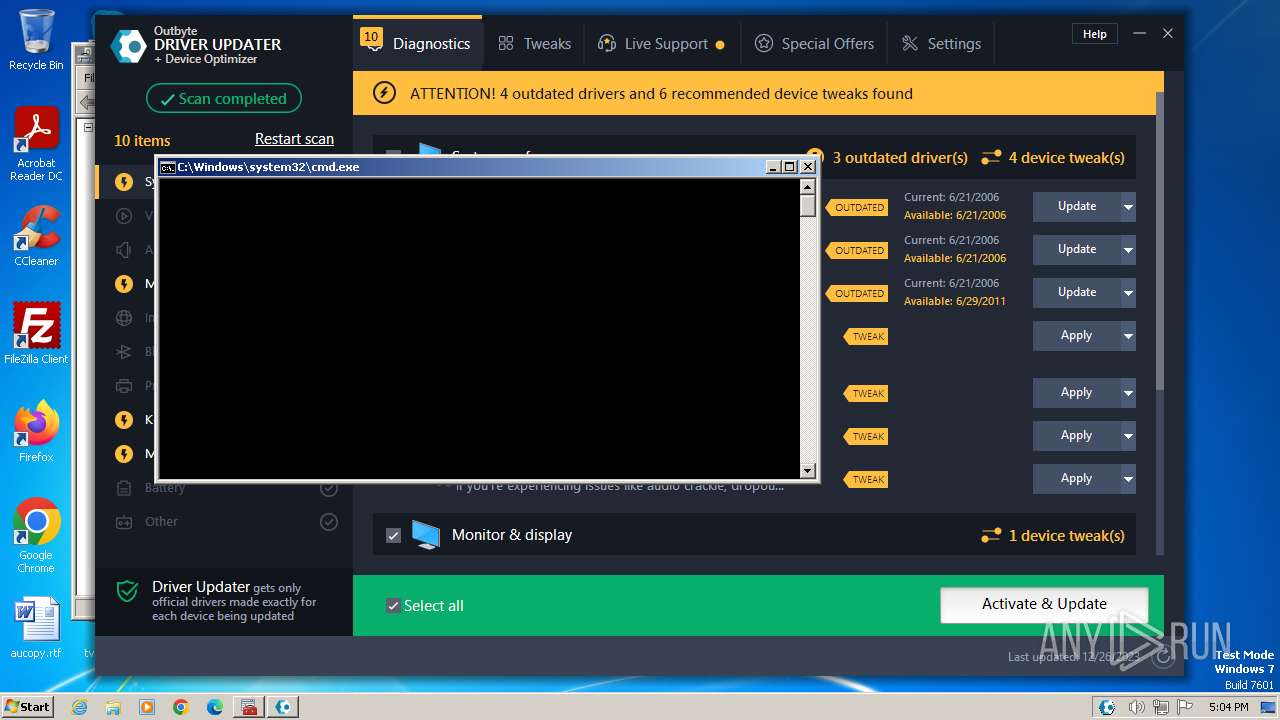This screenshot has width=1280, height=720.
Task: Expand the first Apply button dropdown arrow
Action: tap(1128, 336)
